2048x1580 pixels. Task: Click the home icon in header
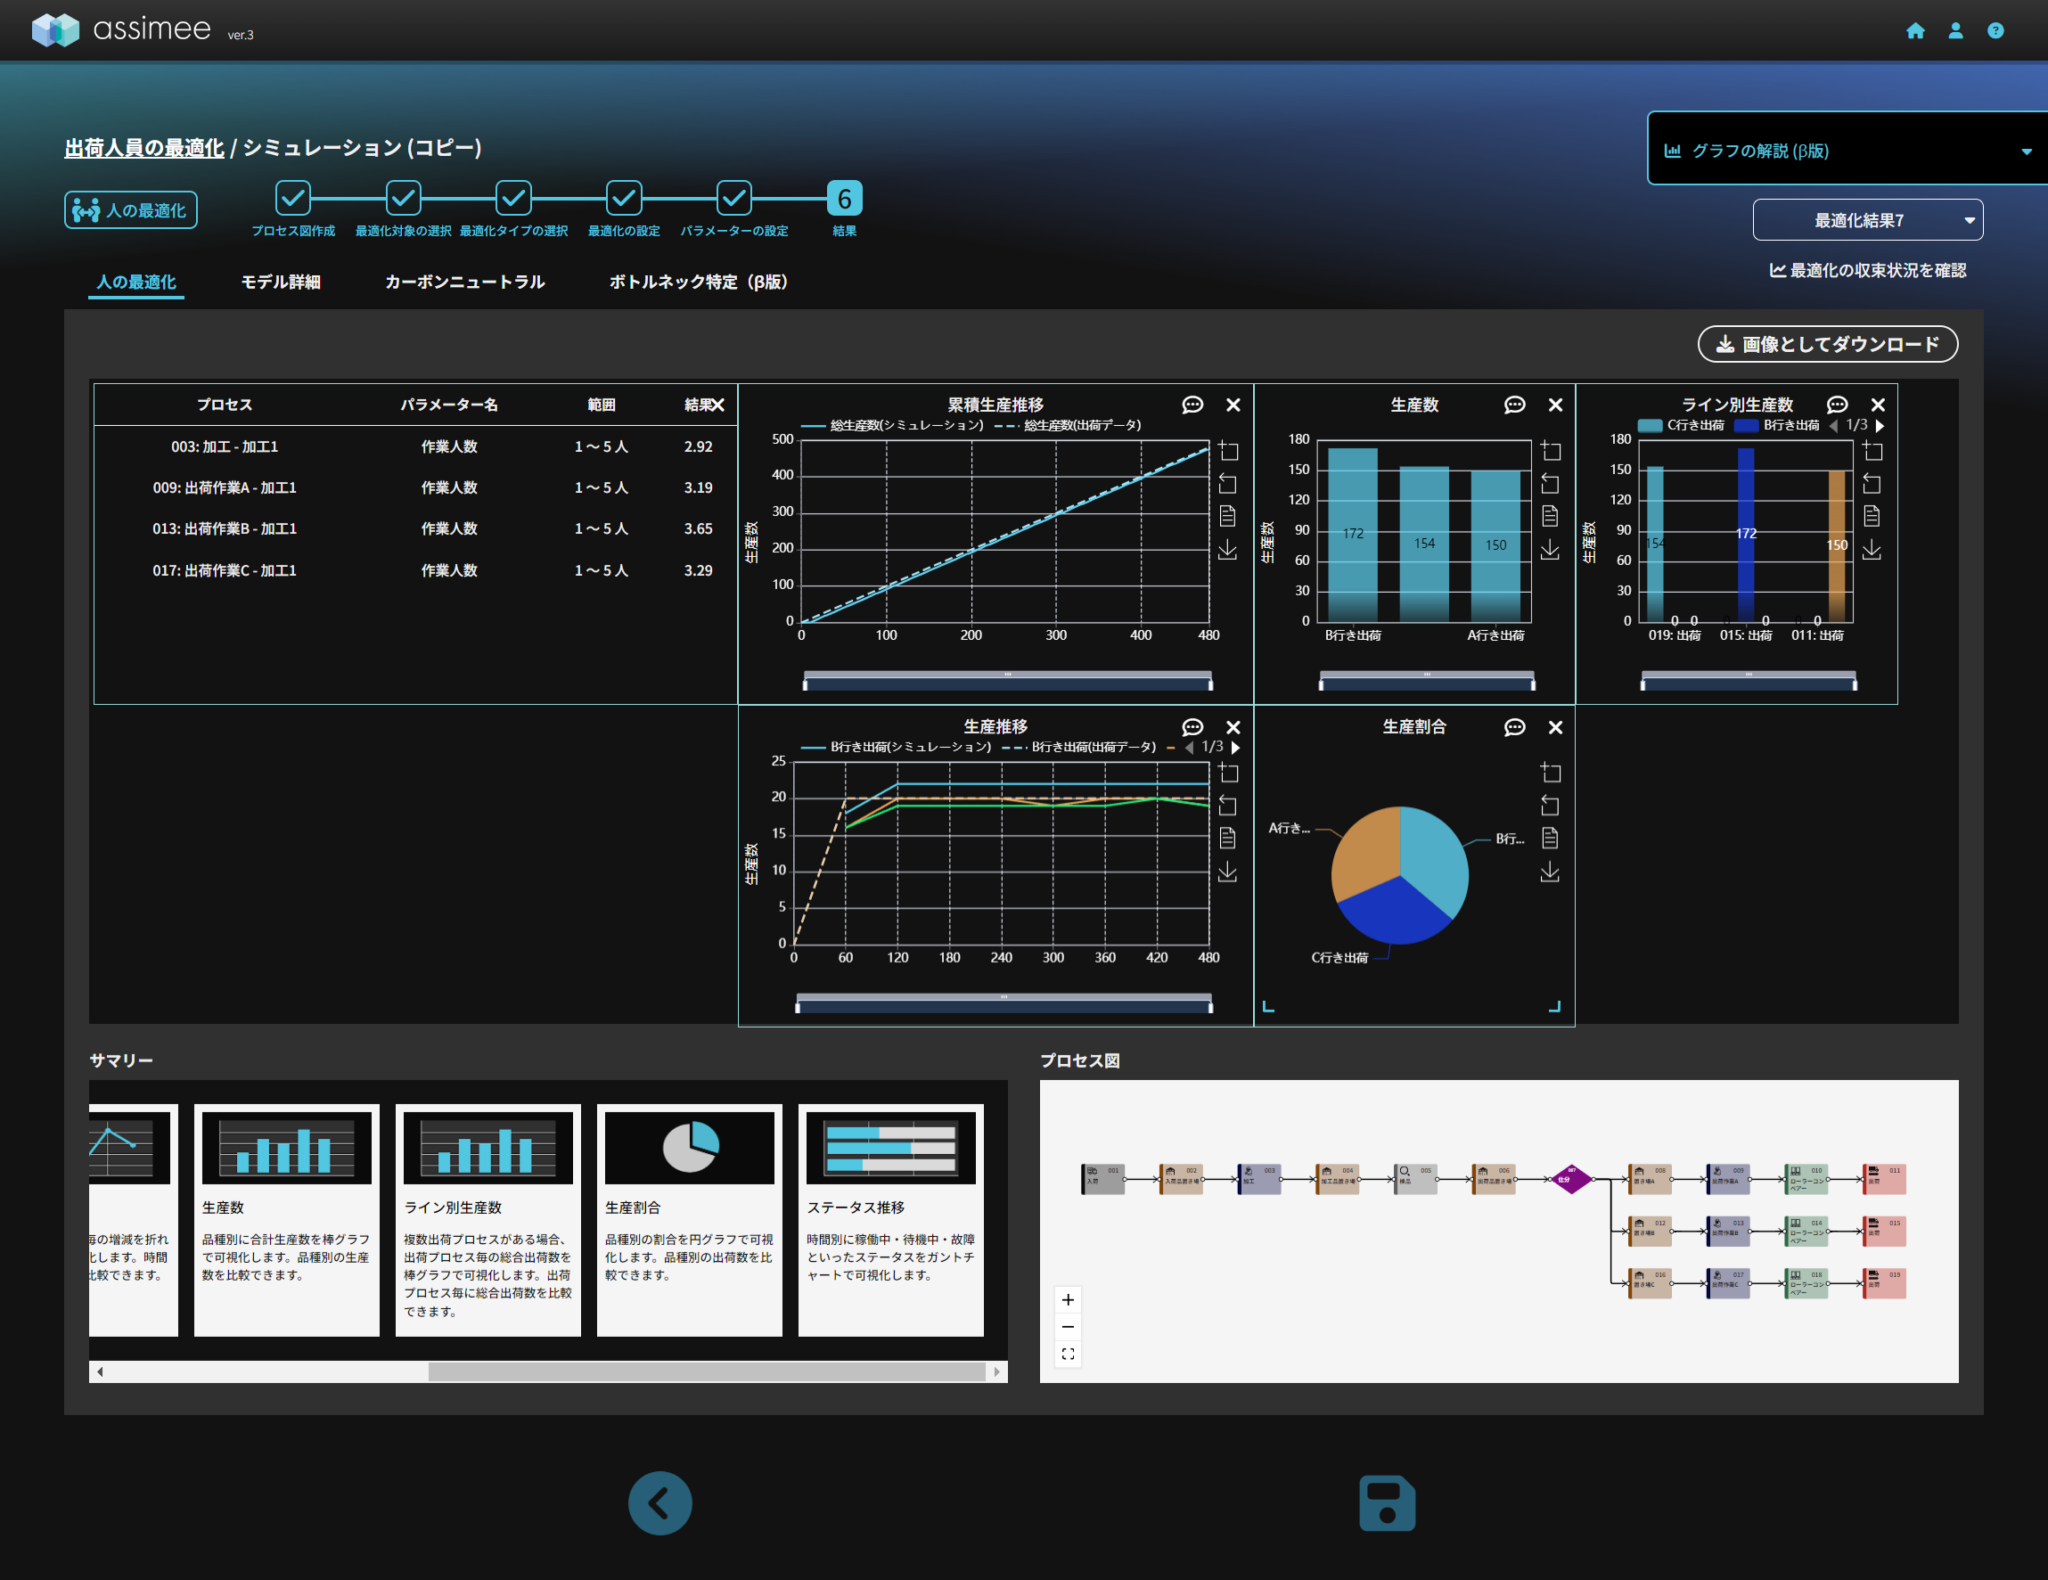pyautogui.click(x=1915, y=31)
